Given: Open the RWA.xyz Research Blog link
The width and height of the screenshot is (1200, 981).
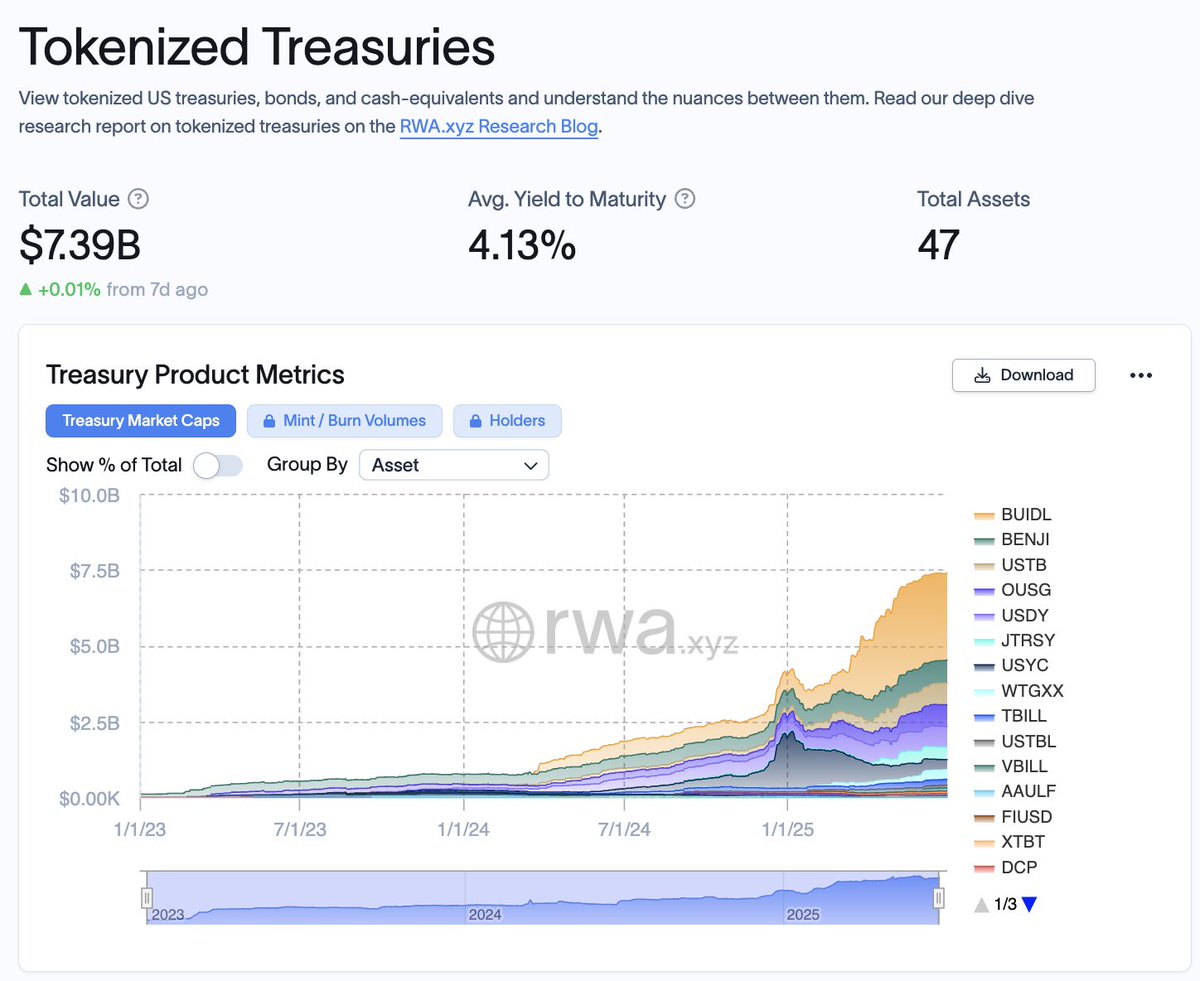Looking at the screenshot, I should click(499, 127).
